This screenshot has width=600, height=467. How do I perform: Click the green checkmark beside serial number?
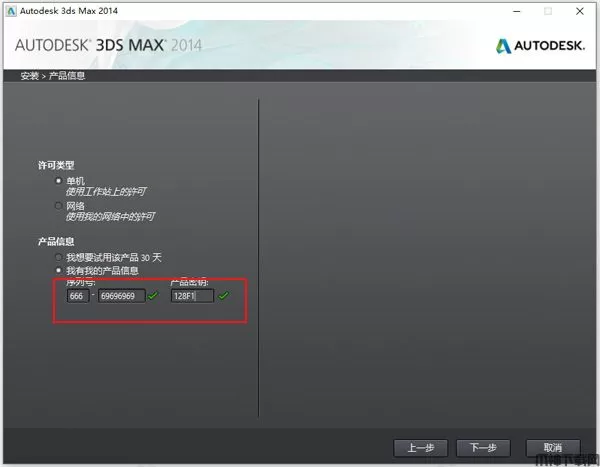pos(153,296)
